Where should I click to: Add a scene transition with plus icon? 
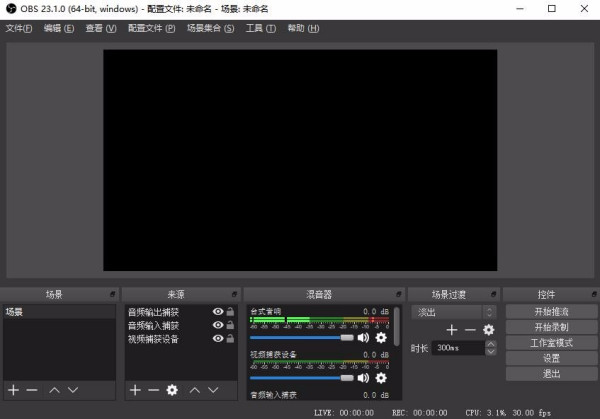(452, 329)
